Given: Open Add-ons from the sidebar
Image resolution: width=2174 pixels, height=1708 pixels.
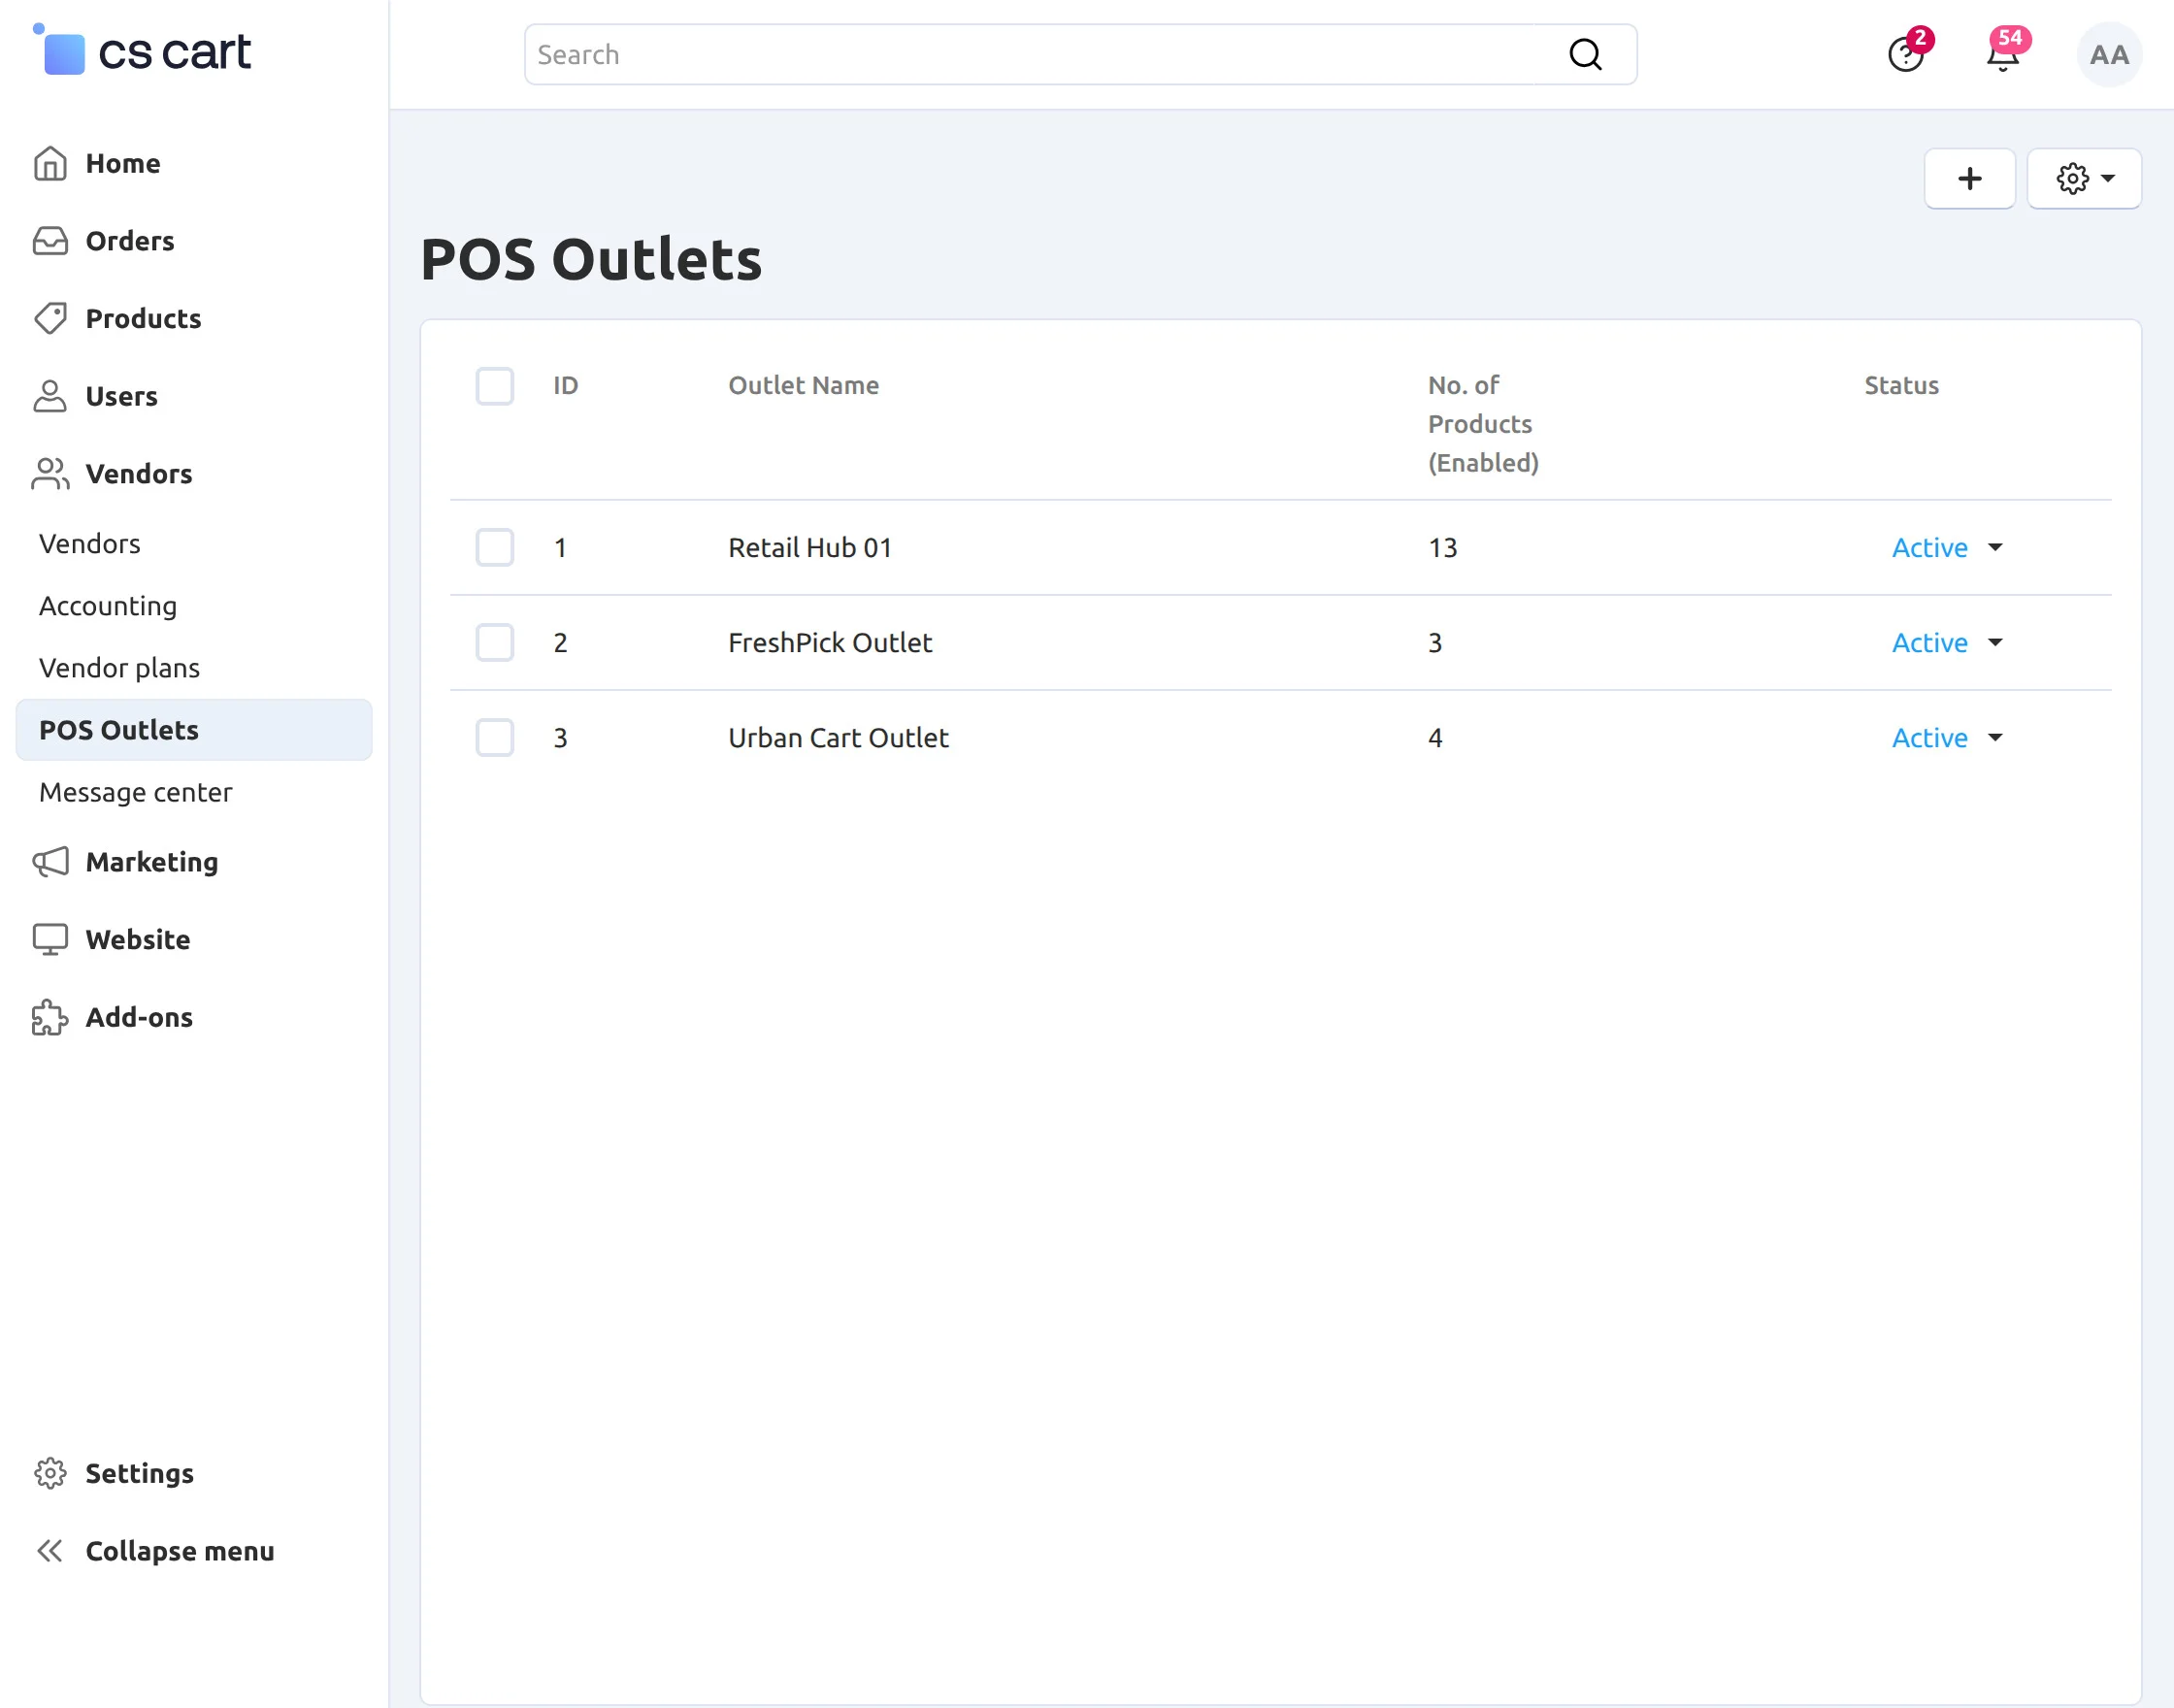Looking at the screenshot, I should click(x=139, y=1017).
